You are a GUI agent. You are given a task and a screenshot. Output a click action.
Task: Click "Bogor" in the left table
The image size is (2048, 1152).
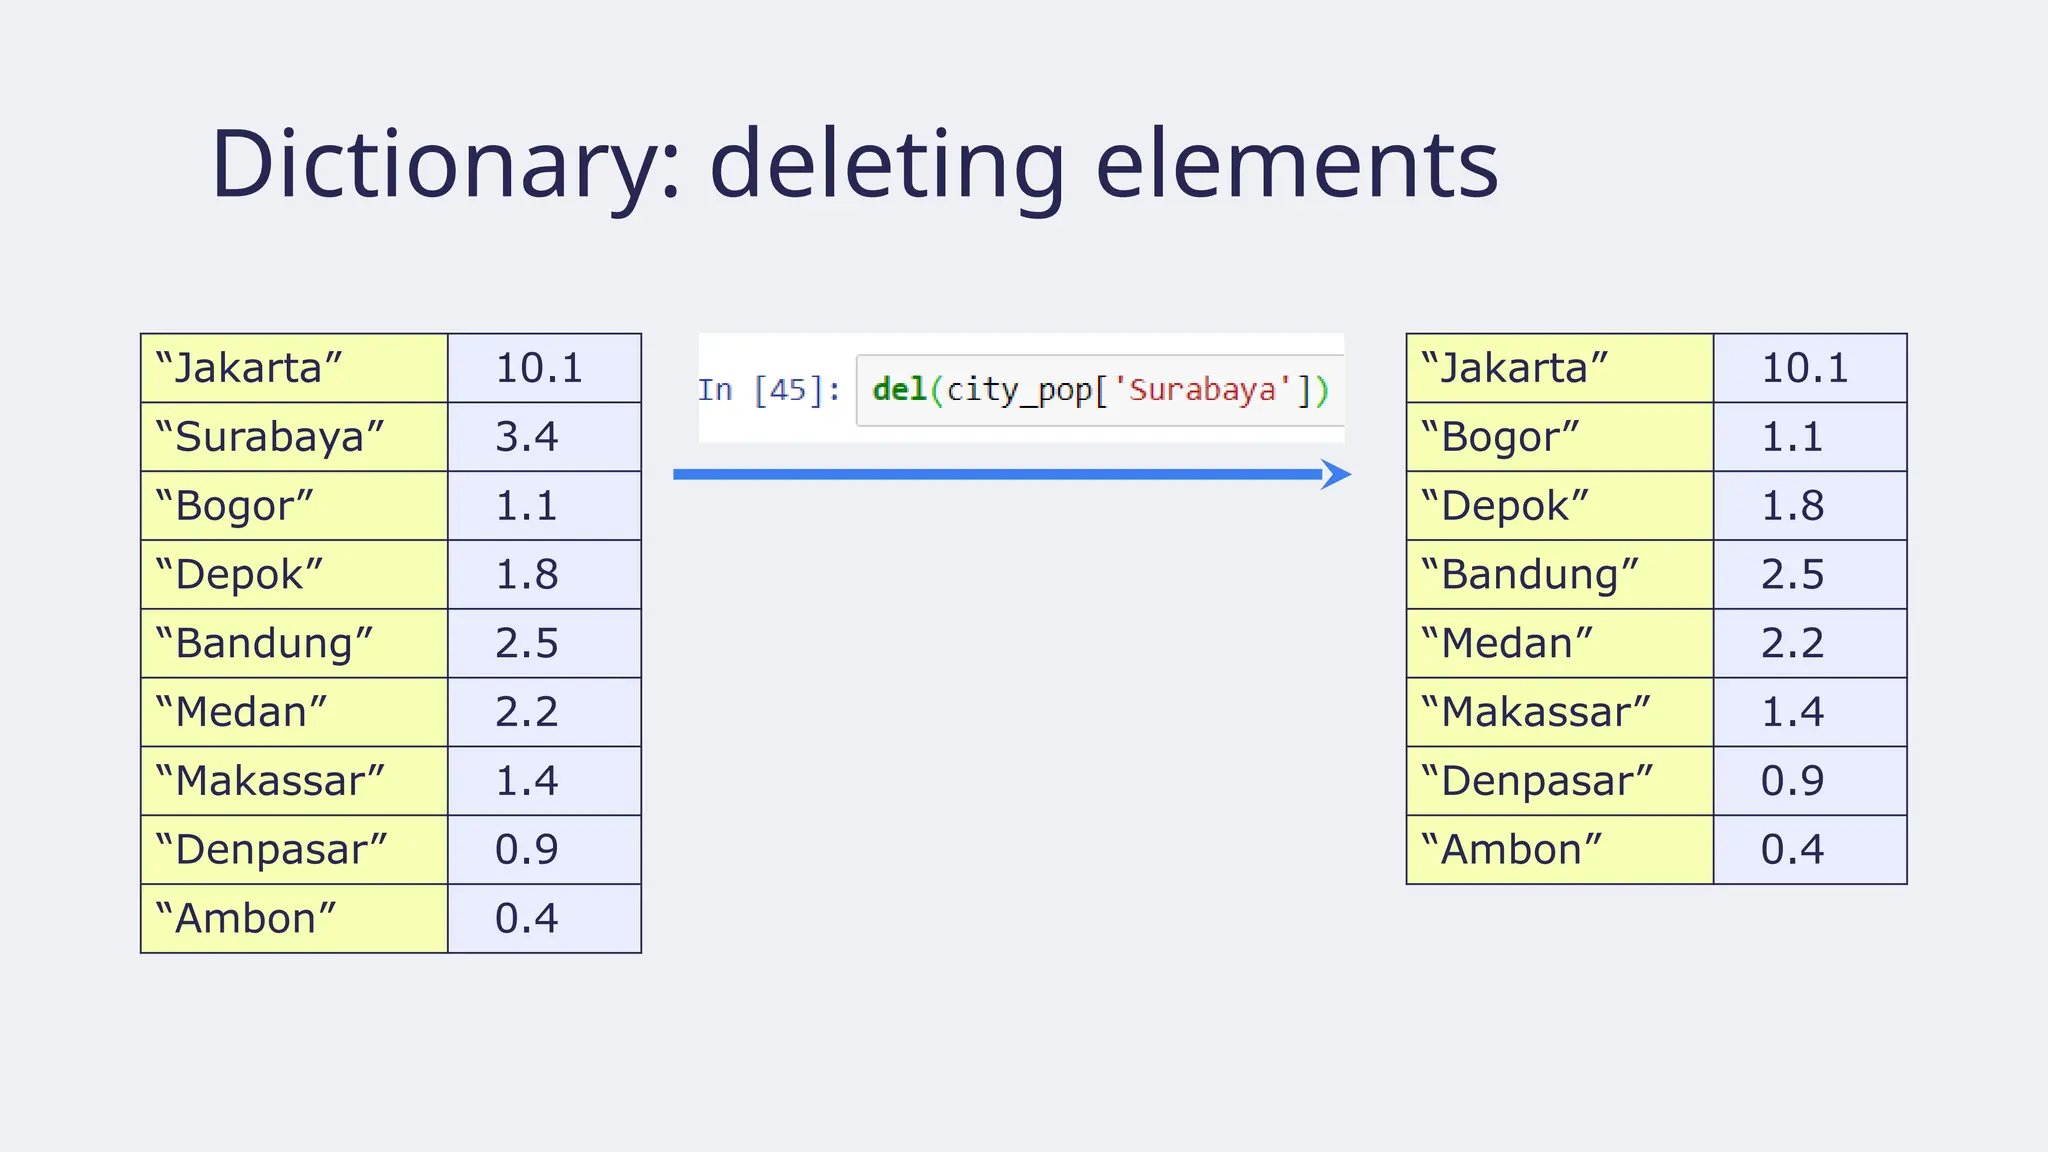coord(294,506)
